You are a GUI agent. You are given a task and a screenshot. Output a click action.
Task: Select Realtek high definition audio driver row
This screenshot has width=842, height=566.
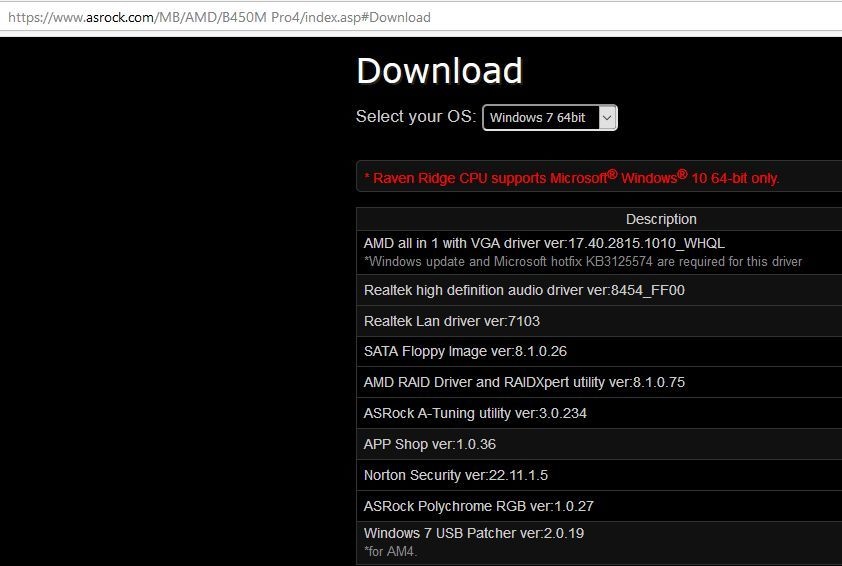tap(599, 291)
